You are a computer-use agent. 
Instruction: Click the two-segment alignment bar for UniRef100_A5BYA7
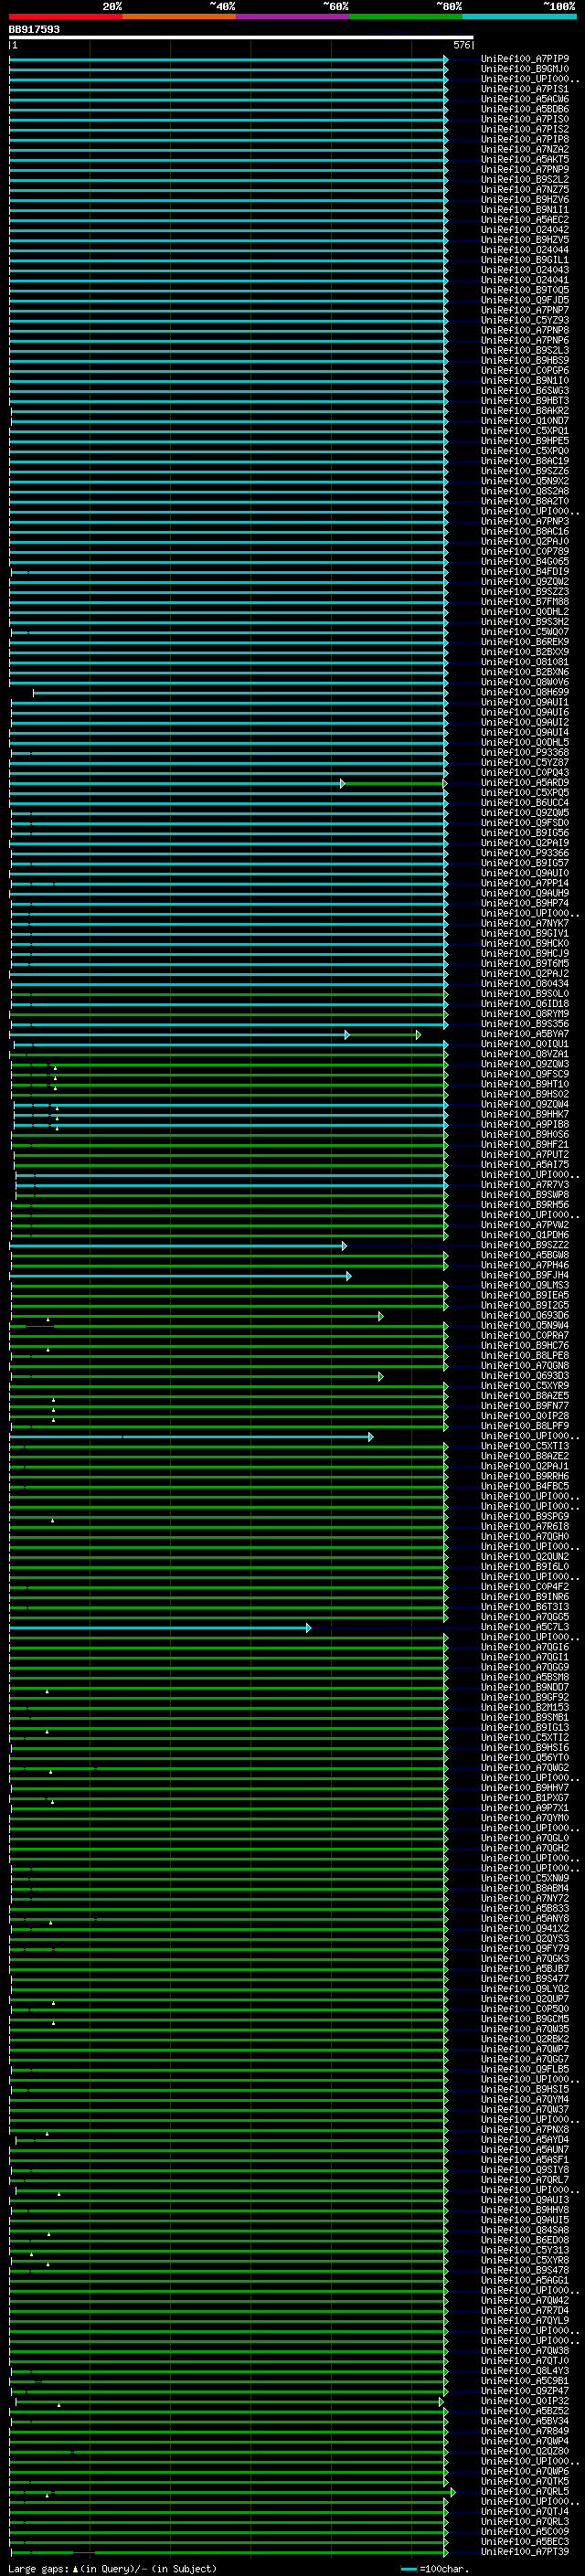click(215, 1034)
